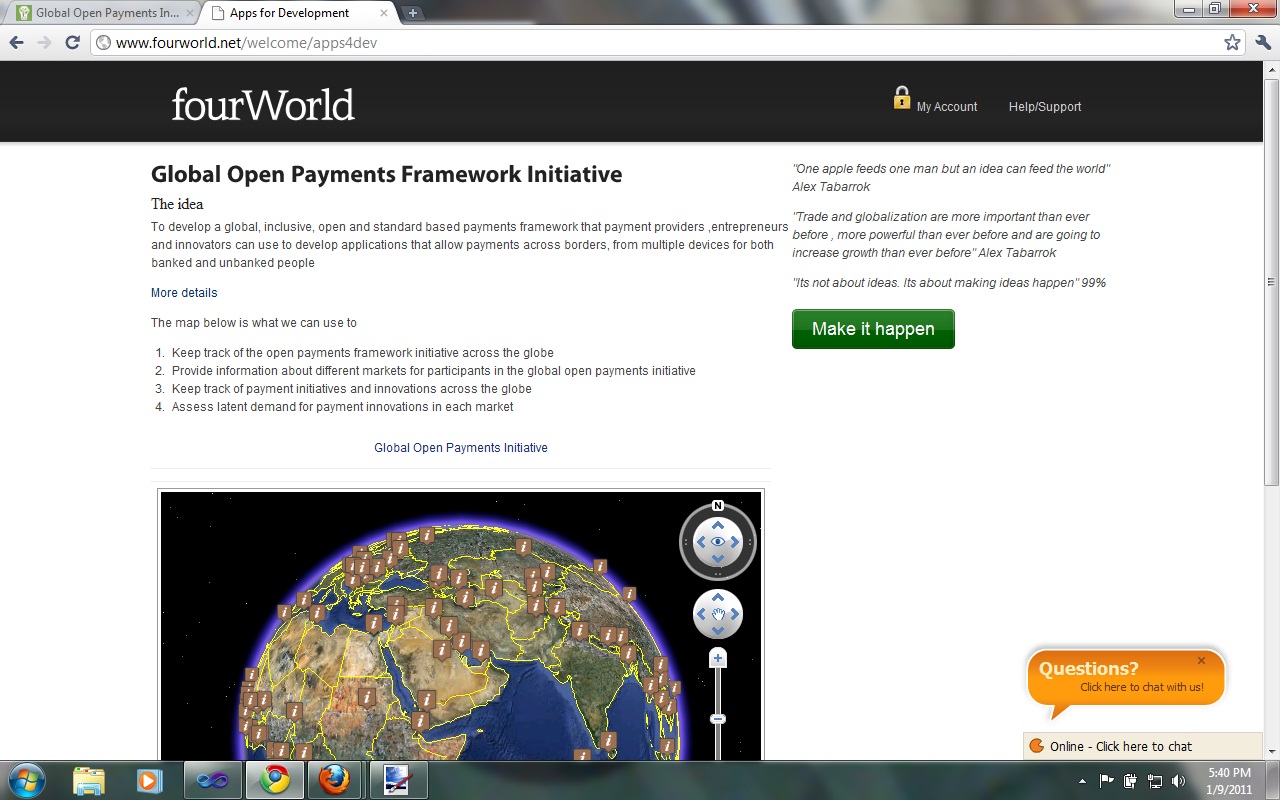Zoom in with the map plus button

tap(718, 658)
